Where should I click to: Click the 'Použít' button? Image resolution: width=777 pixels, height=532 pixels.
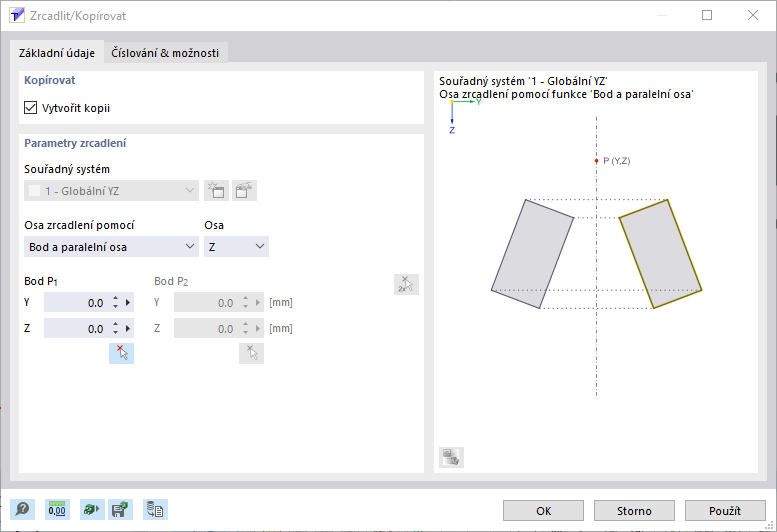click(x=724, y=510)
